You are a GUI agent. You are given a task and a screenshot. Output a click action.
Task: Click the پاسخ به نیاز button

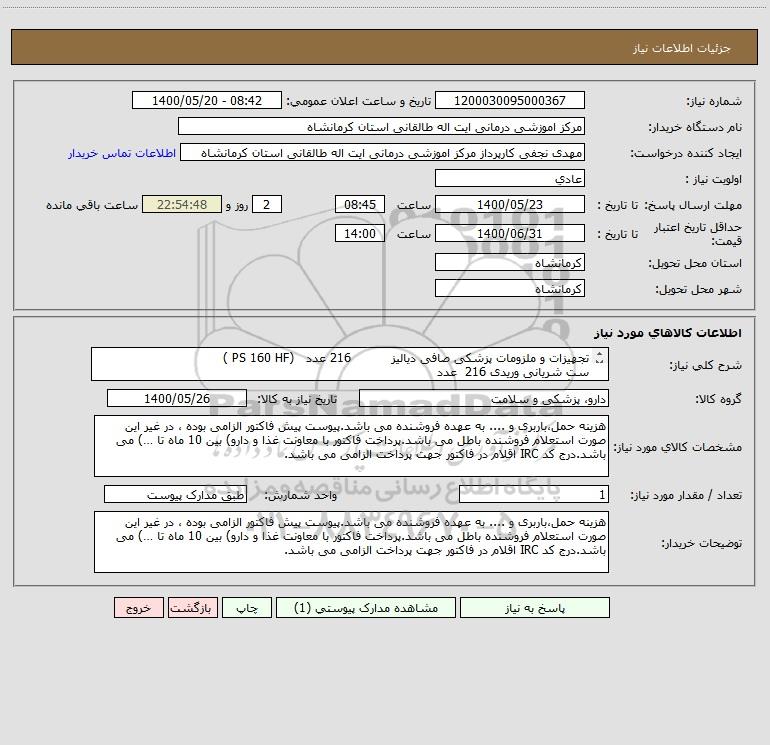coord(535,607)
